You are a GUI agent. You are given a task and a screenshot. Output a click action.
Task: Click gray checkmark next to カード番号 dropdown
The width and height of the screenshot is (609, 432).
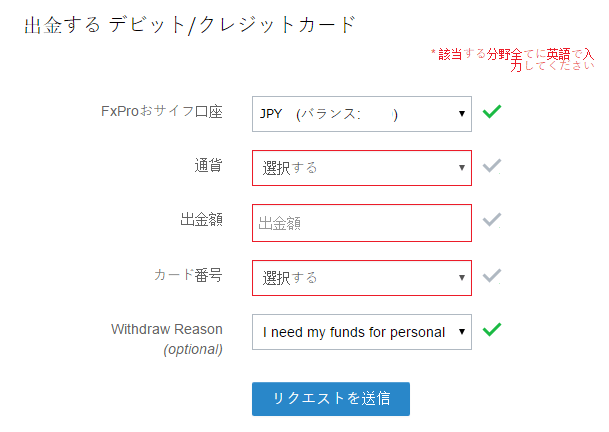click(x=492, y=276)
